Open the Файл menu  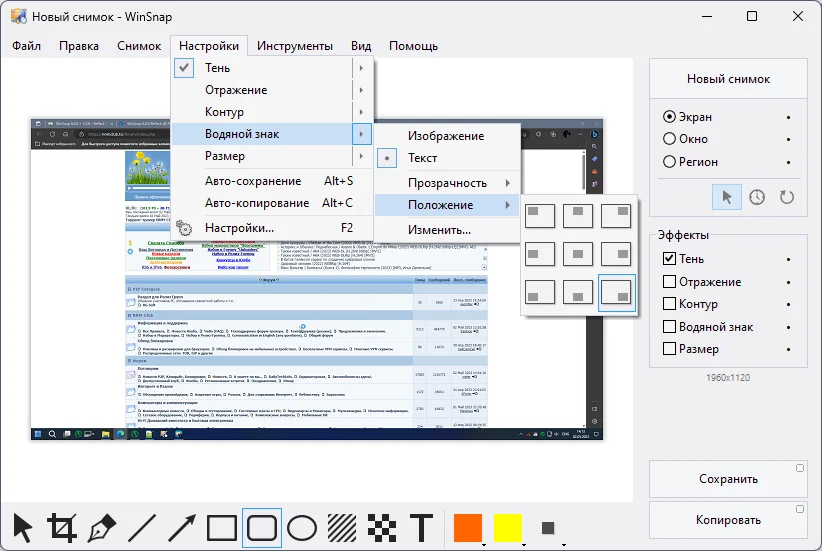26,46
